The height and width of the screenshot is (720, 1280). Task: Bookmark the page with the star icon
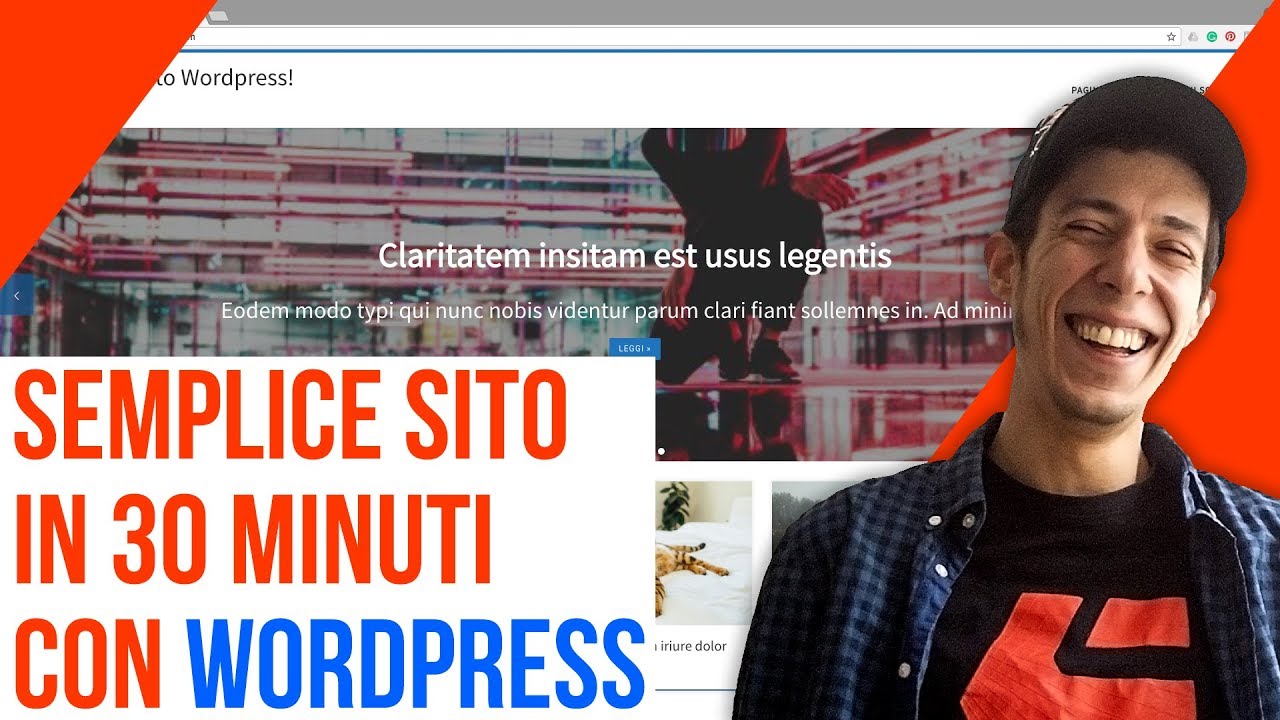tap(1171, 36)
